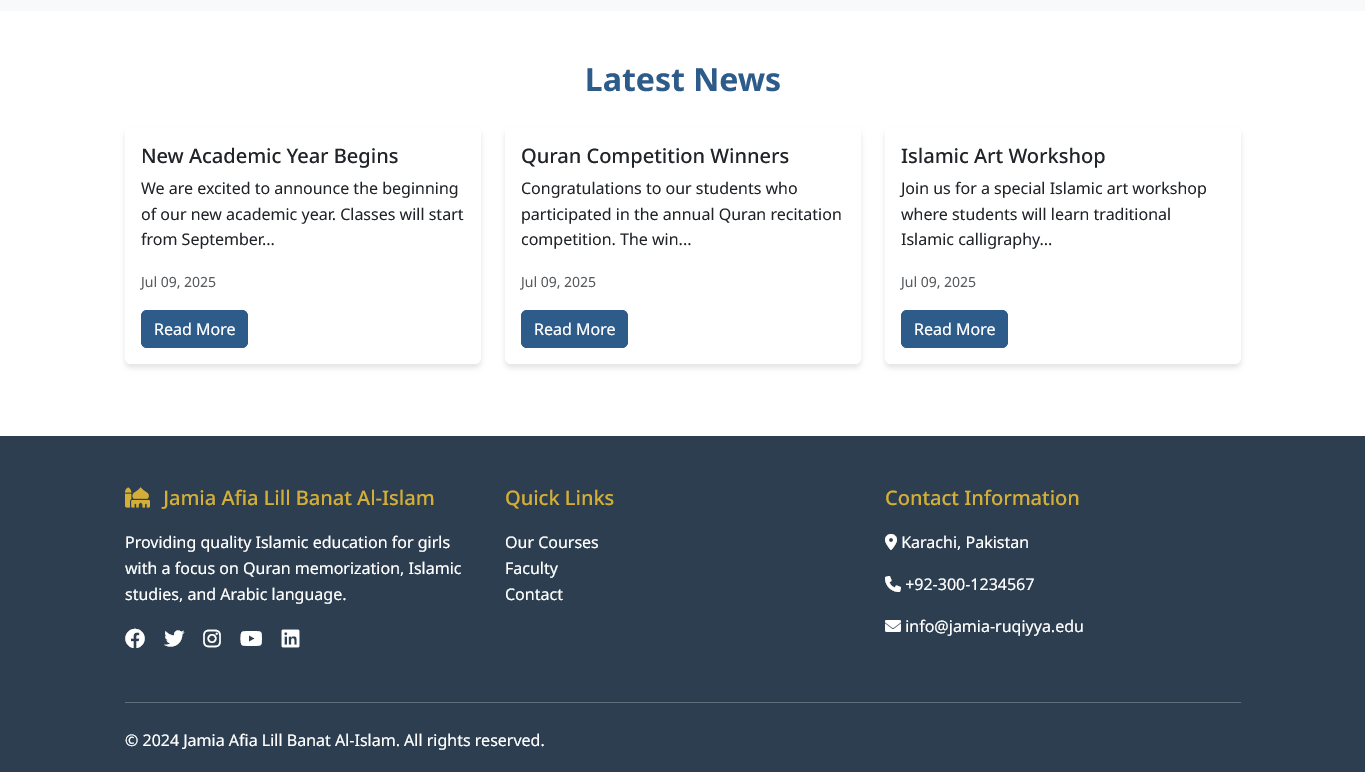Click the phone number +92-300-1234567
The height and width of the screenshot is (772, 1365).
coord(969,584)
